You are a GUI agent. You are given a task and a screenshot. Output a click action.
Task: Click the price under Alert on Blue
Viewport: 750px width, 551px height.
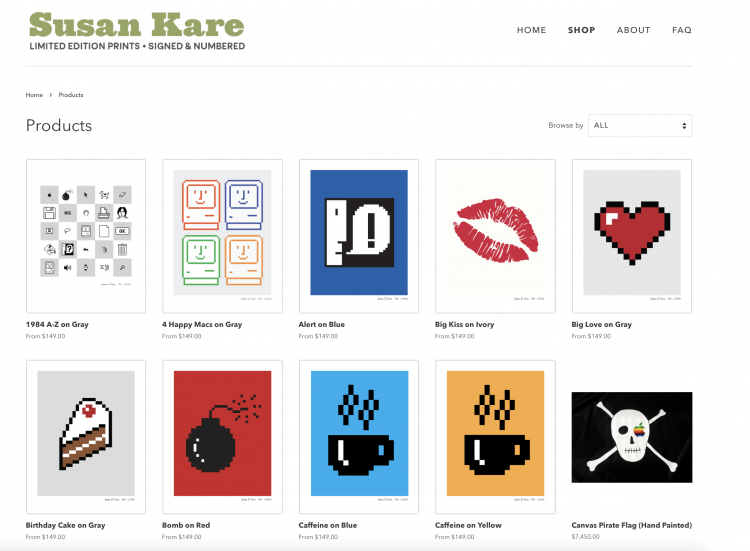click(x=318, y=336)
